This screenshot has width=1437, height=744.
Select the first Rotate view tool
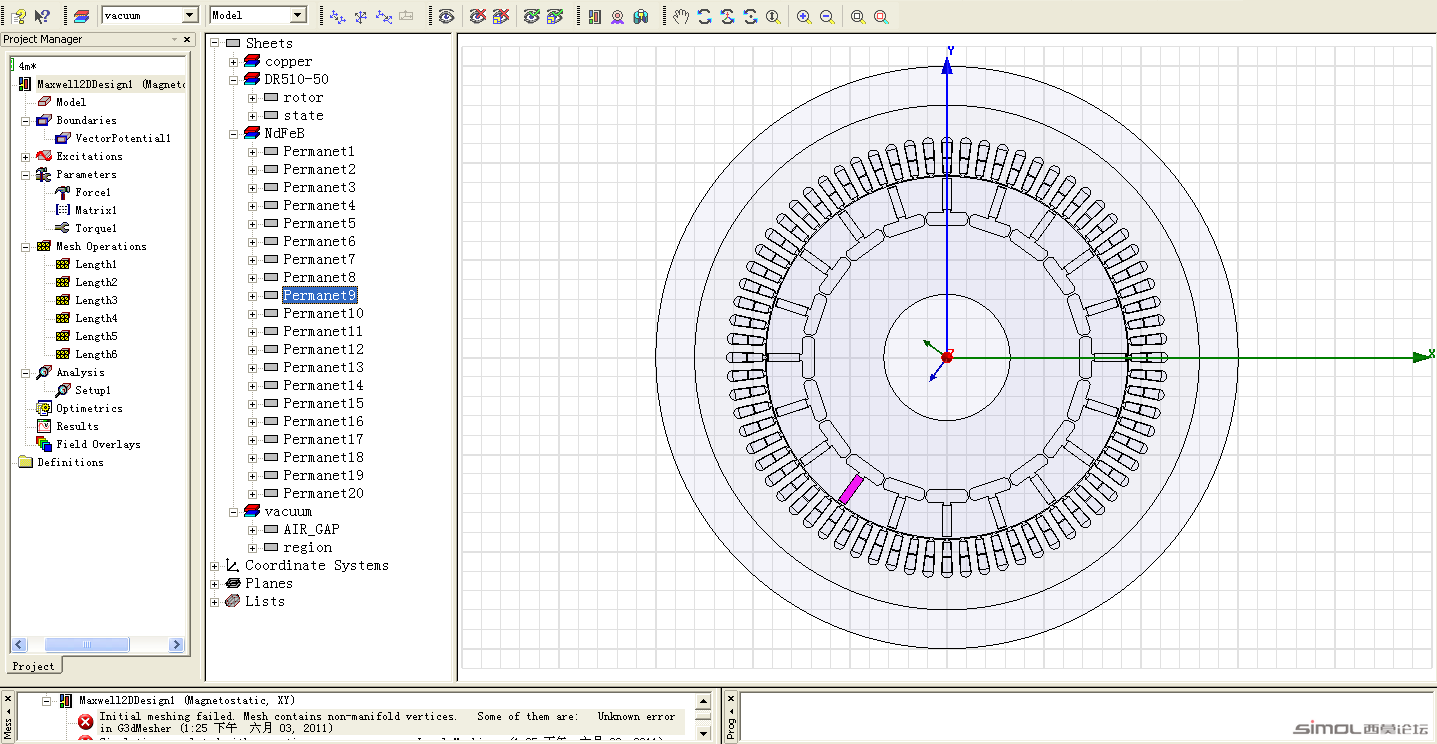704,16
